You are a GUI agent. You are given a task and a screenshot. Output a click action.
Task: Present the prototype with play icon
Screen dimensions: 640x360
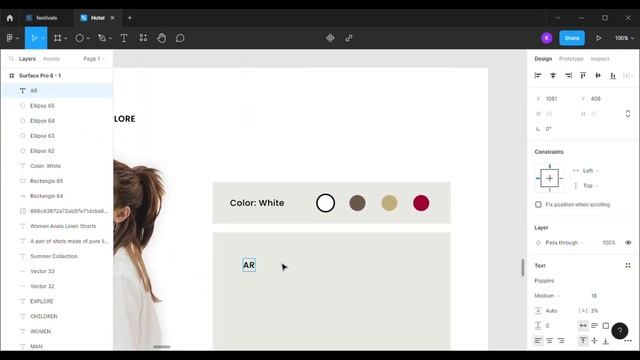(x=598, y=38)
